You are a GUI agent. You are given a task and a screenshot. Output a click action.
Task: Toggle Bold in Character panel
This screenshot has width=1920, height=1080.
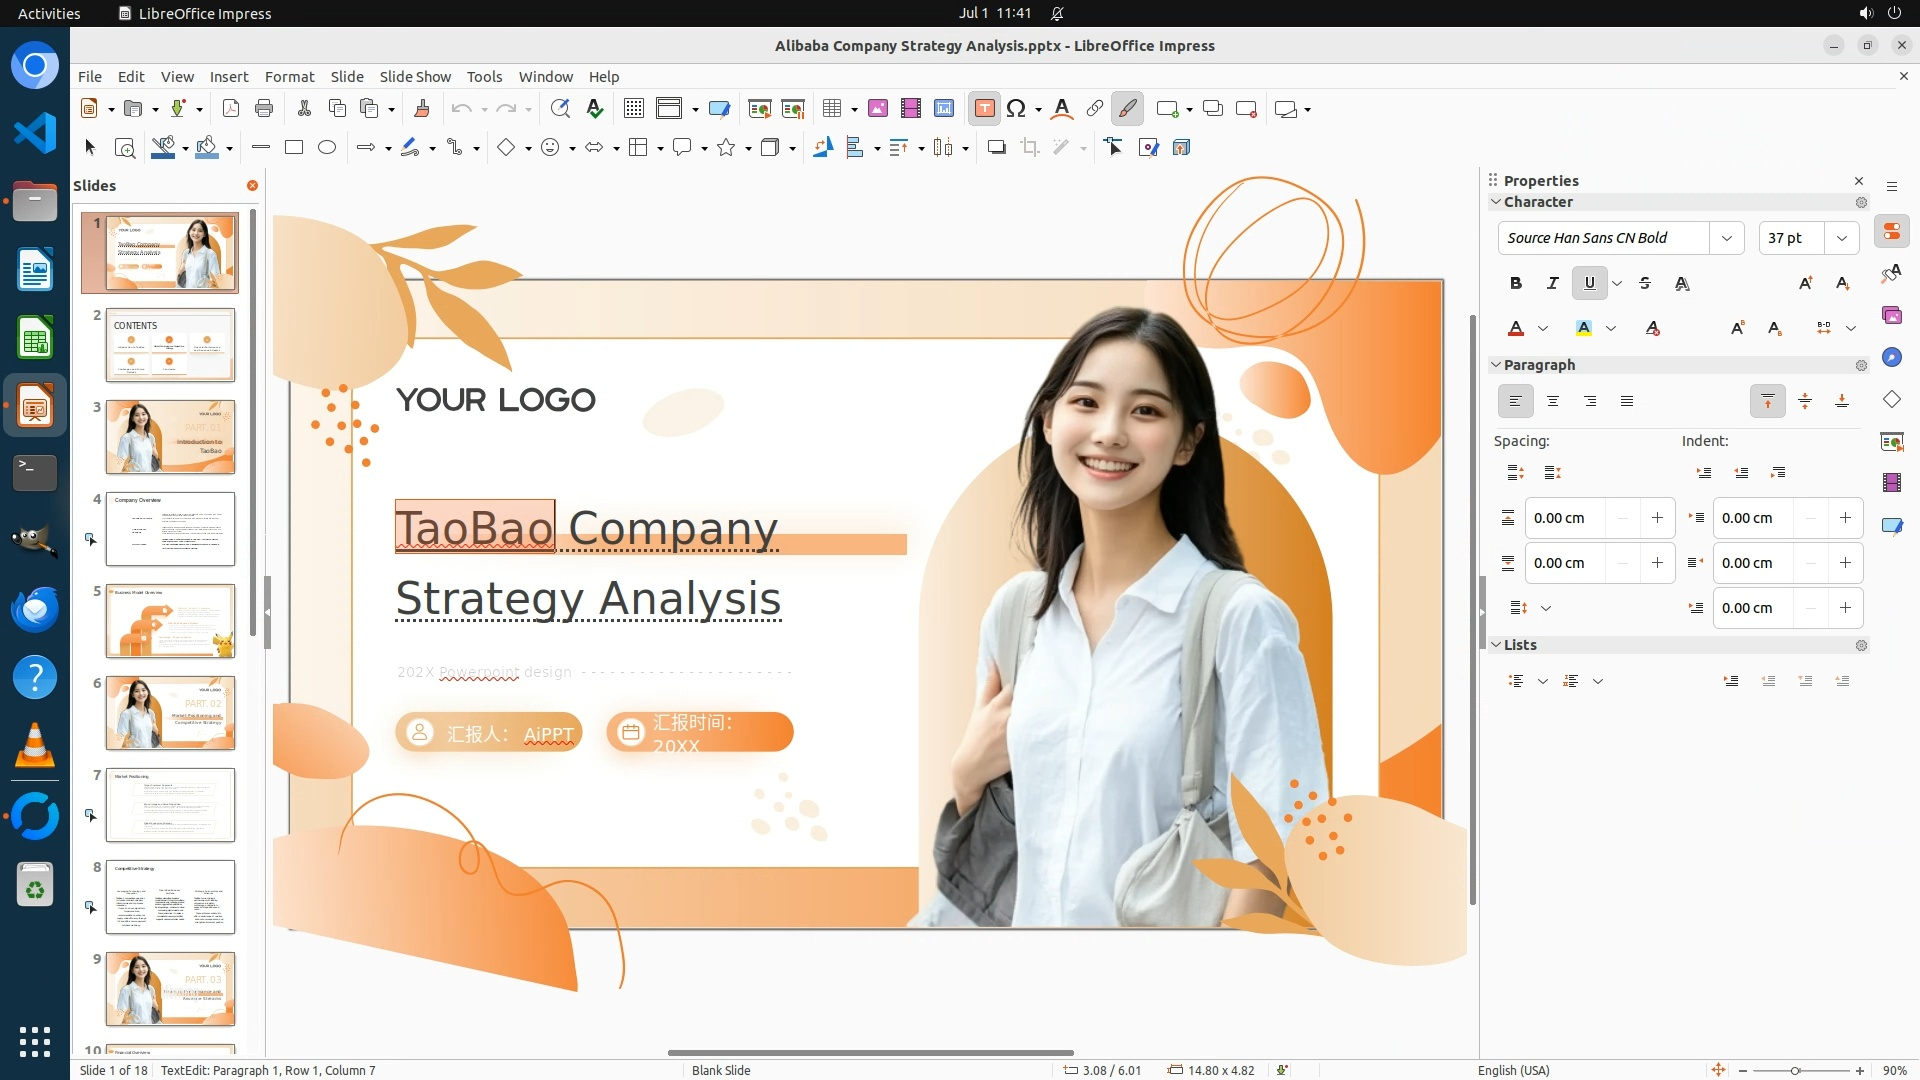coord(1515,283)
